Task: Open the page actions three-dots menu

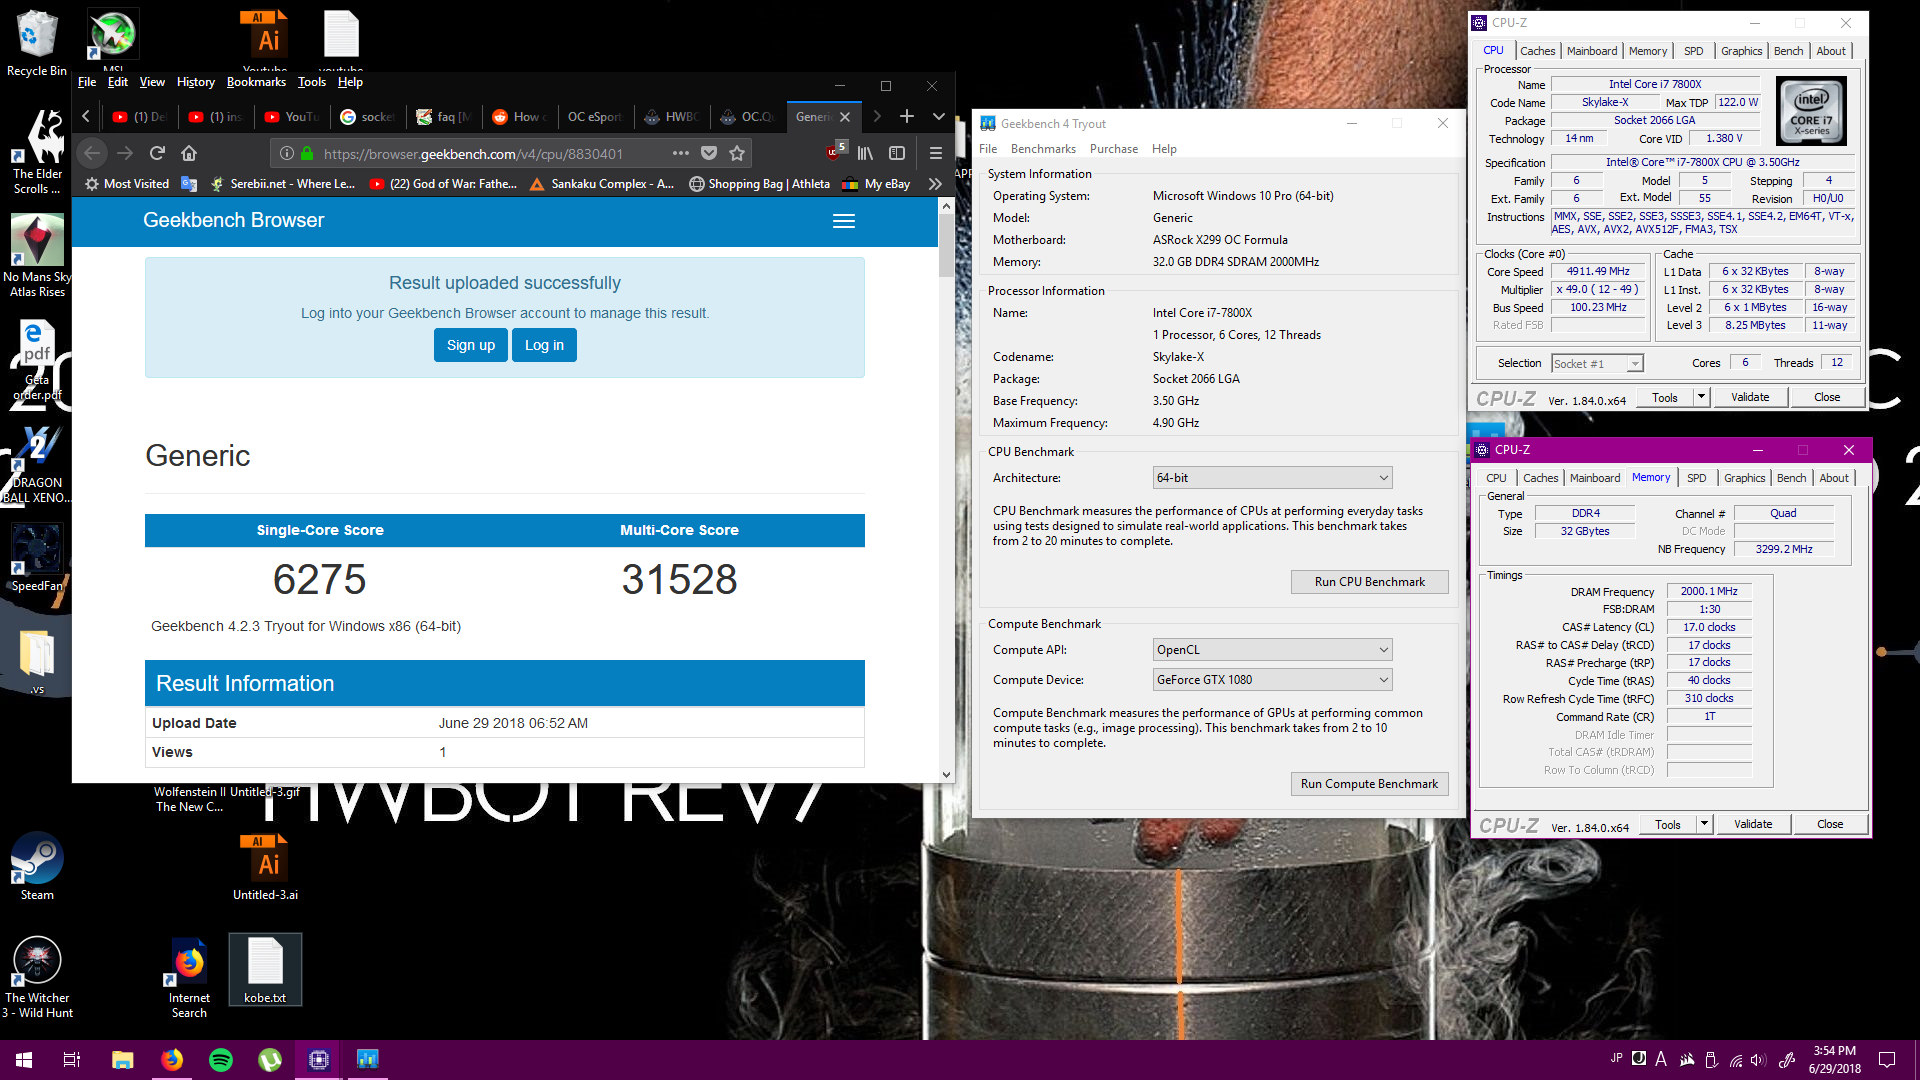Action: 681,153
